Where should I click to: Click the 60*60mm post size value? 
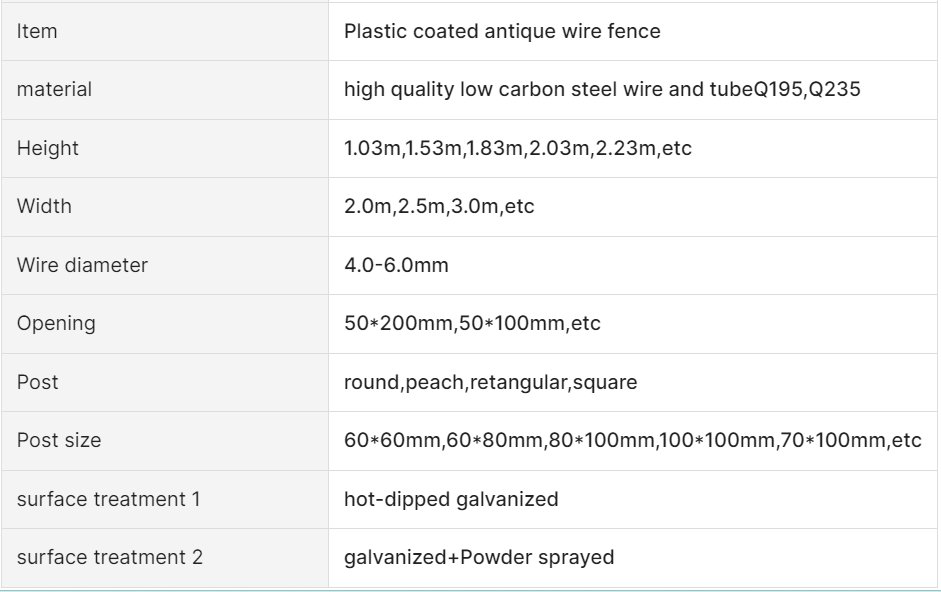click(633, 441)
